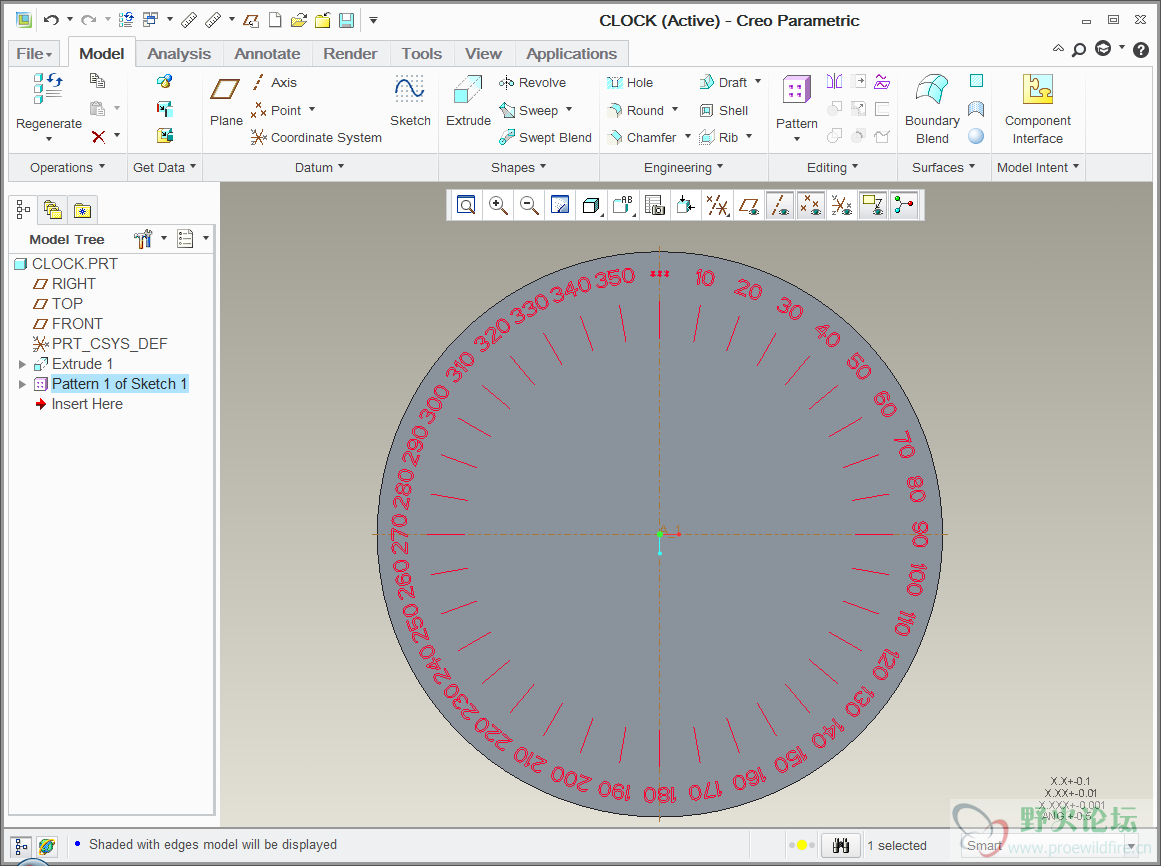Image resolution: width=1161 pixels, height=866 pixels.
Task: Open the Creo help question mark
Action: pyautogui.click(x=1141, y=50)
